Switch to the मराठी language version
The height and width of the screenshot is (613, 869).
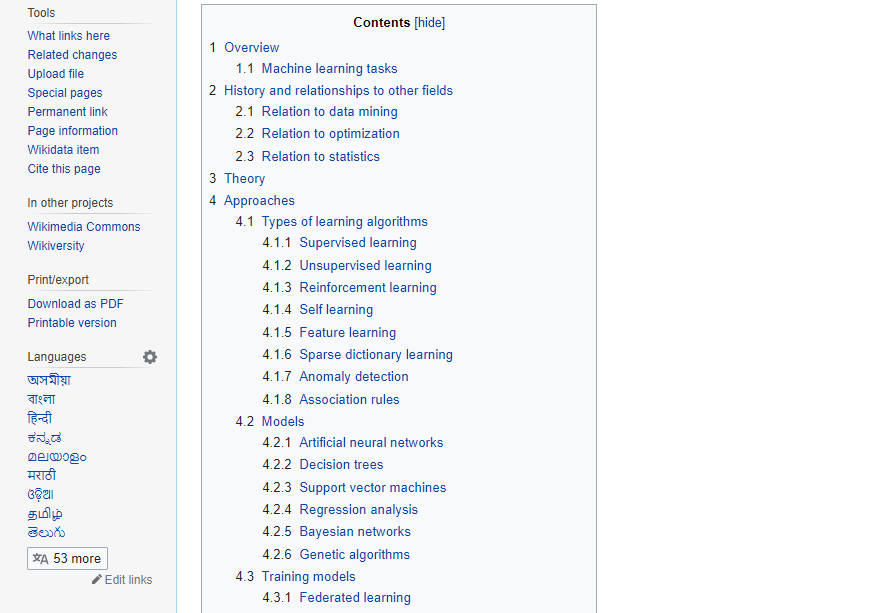(42, 476)
